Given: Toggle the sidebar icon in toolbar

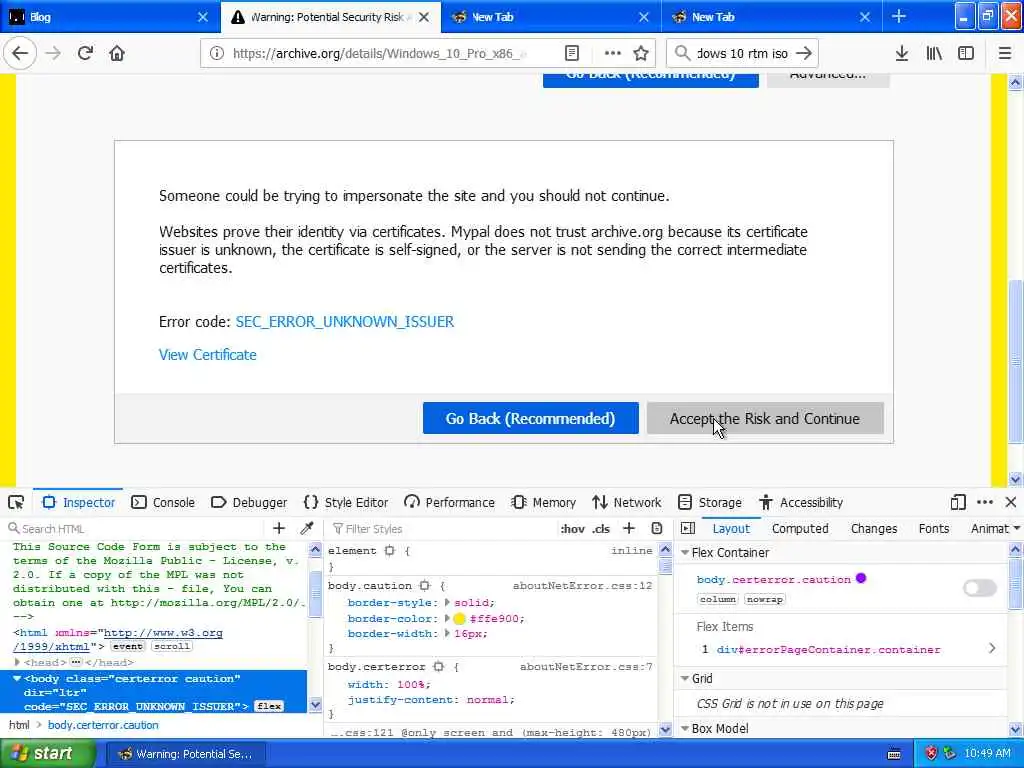Looking at the screenshot, I should [x=966, y=54].
